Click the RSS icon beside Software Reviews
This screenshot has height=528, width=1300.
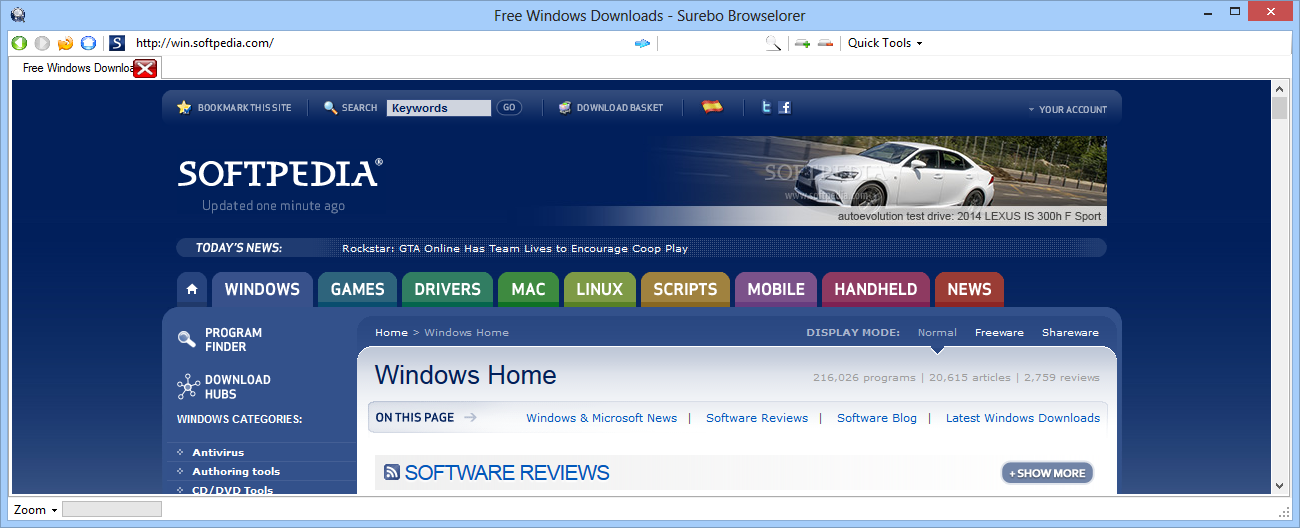point(392,473)
